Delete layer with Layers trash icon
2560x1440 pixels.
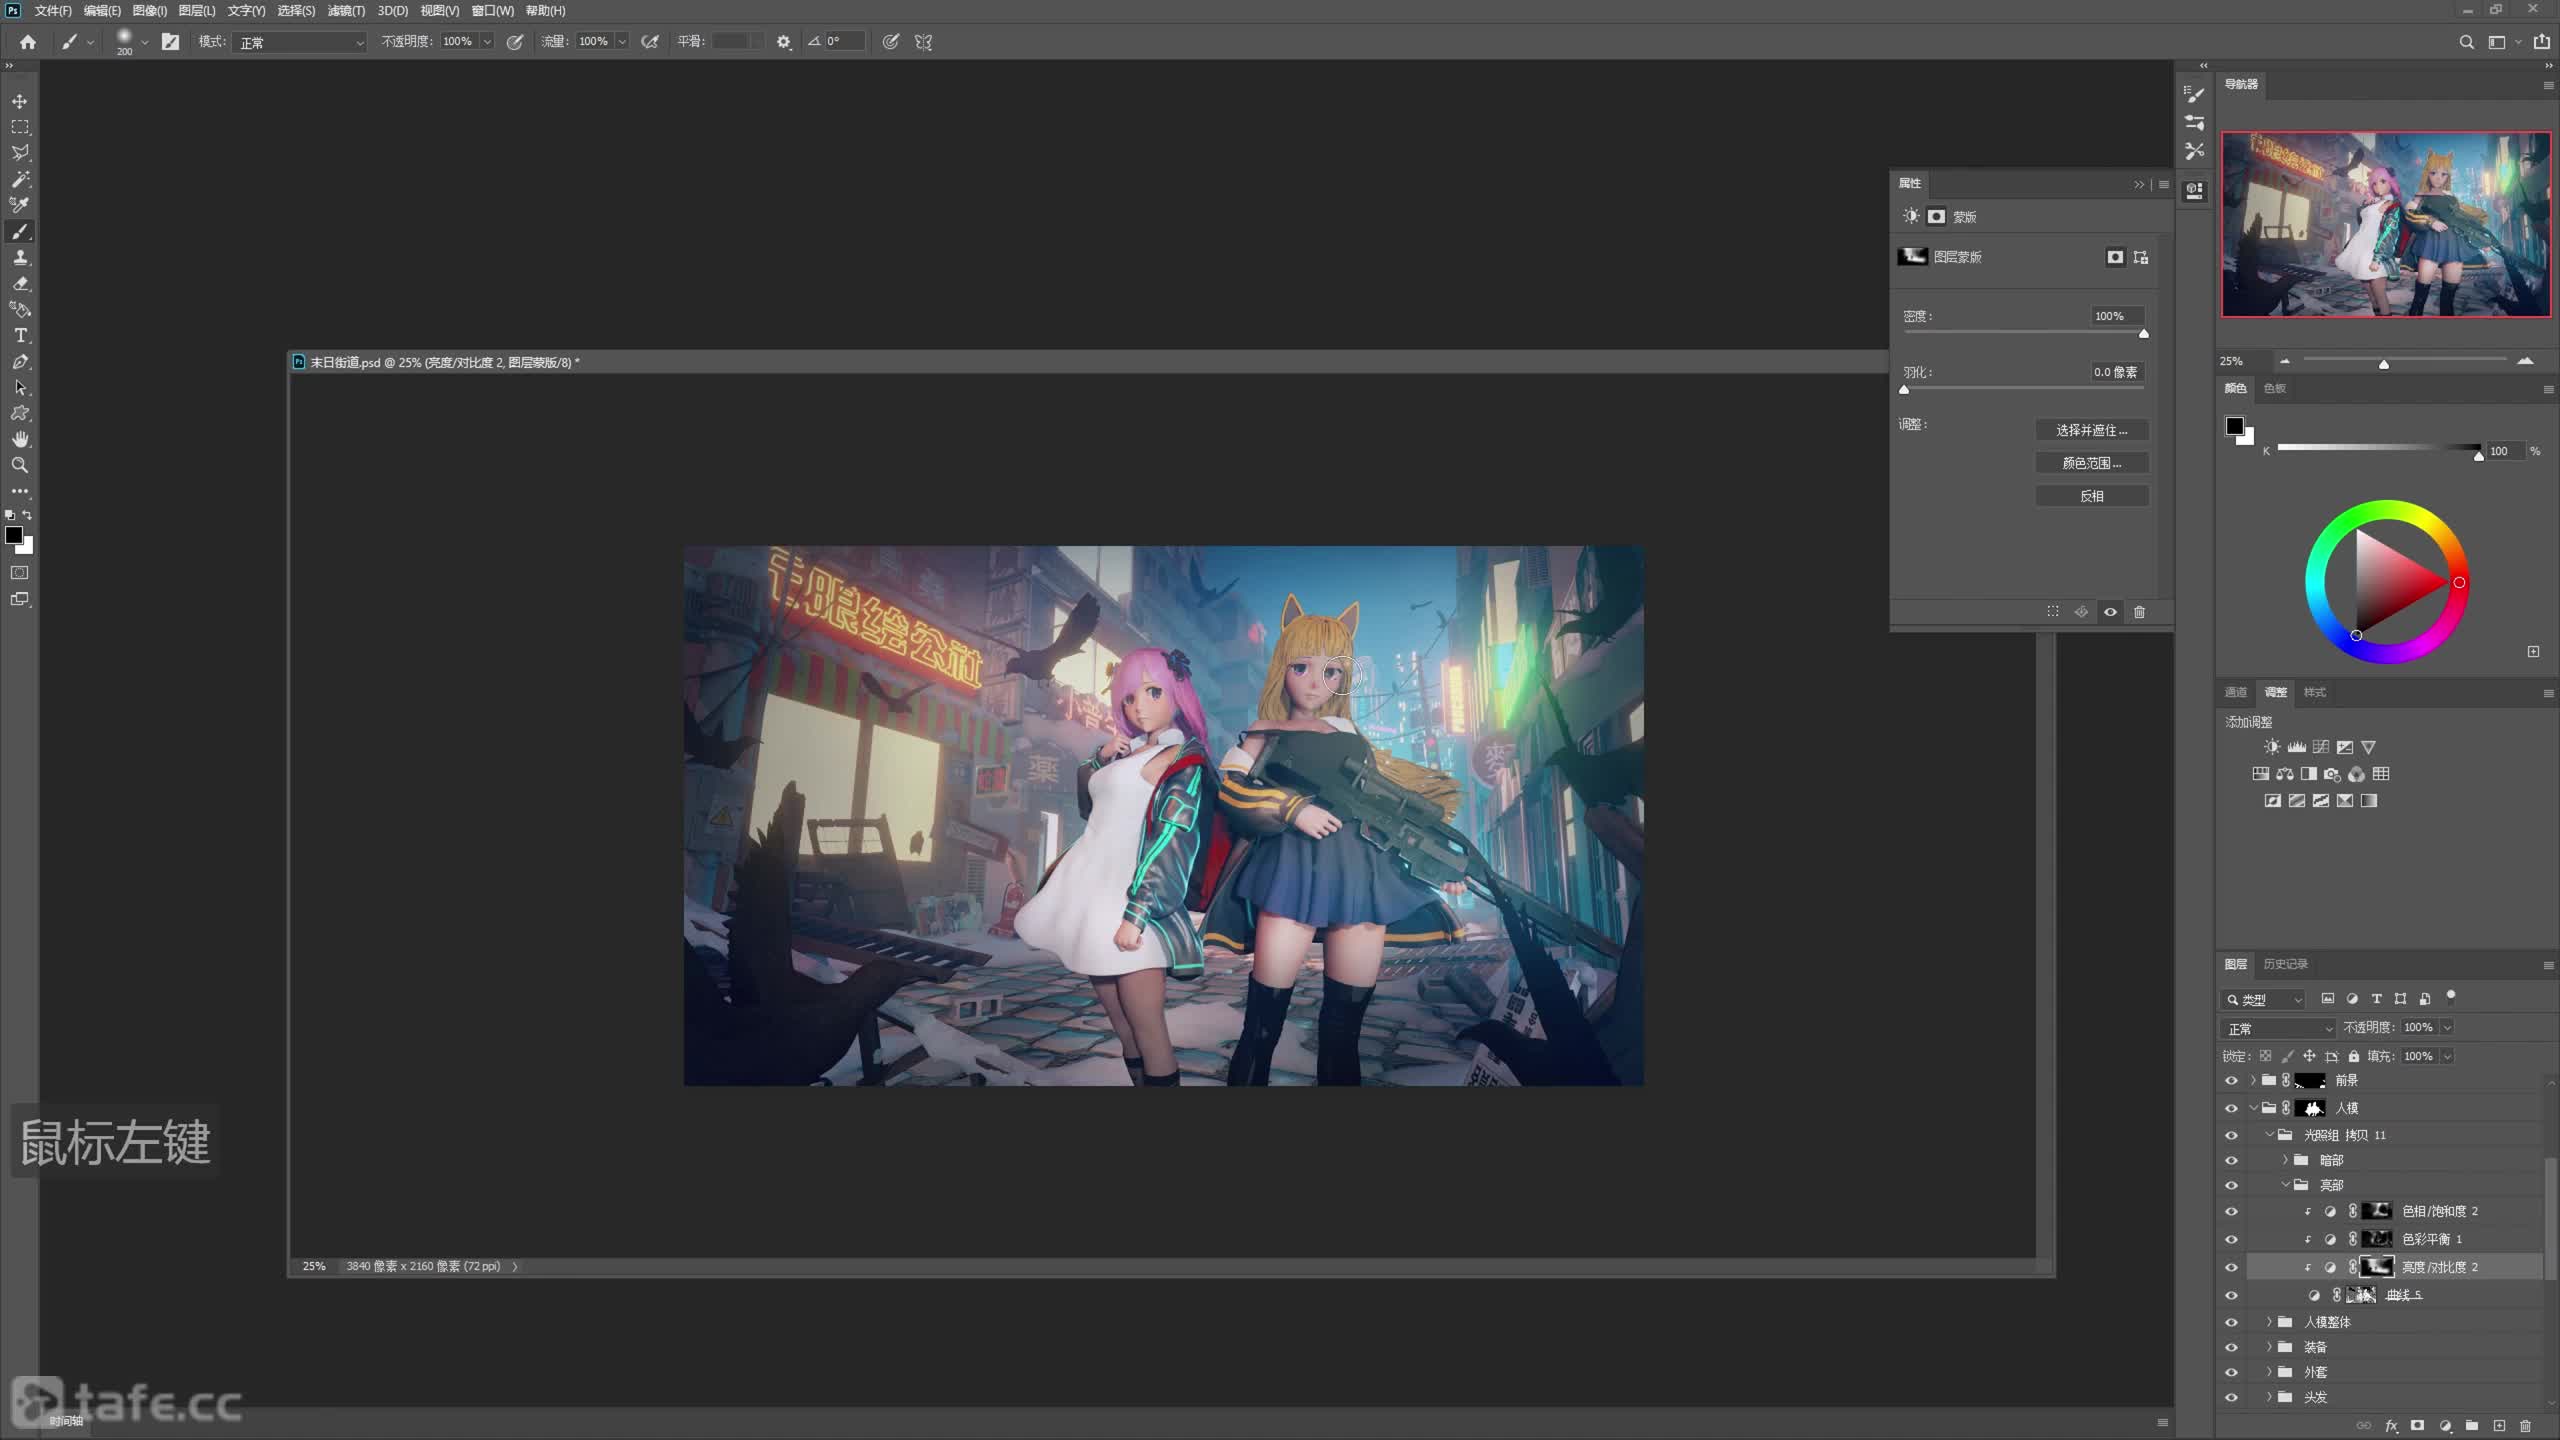coord(2525,1426)
